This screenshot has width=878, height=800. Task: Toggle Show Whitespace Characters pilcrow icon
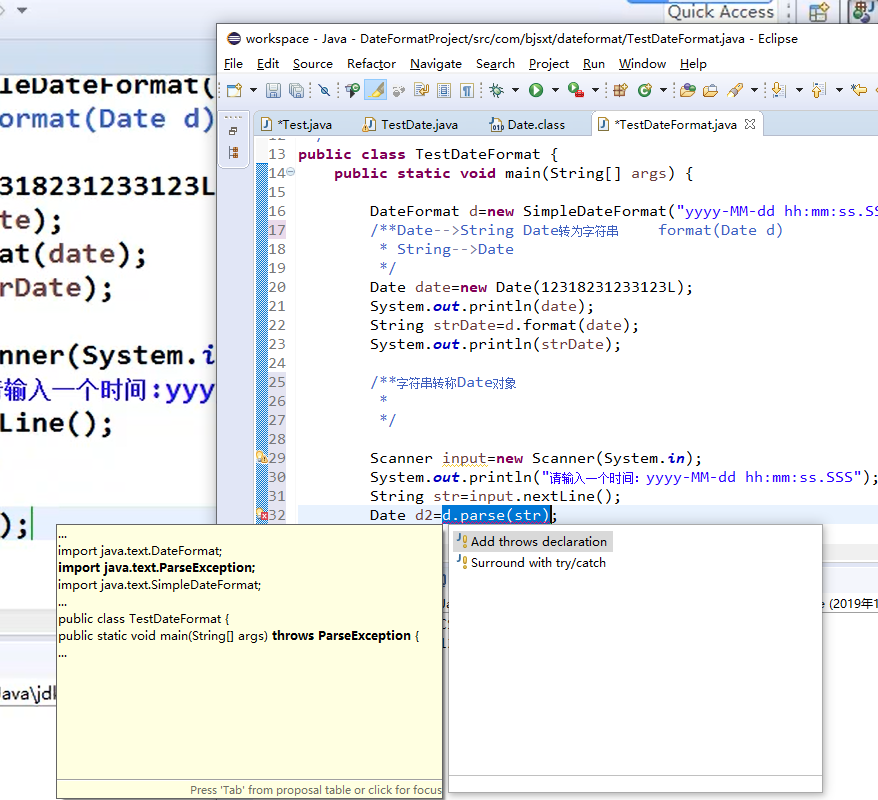467,90
